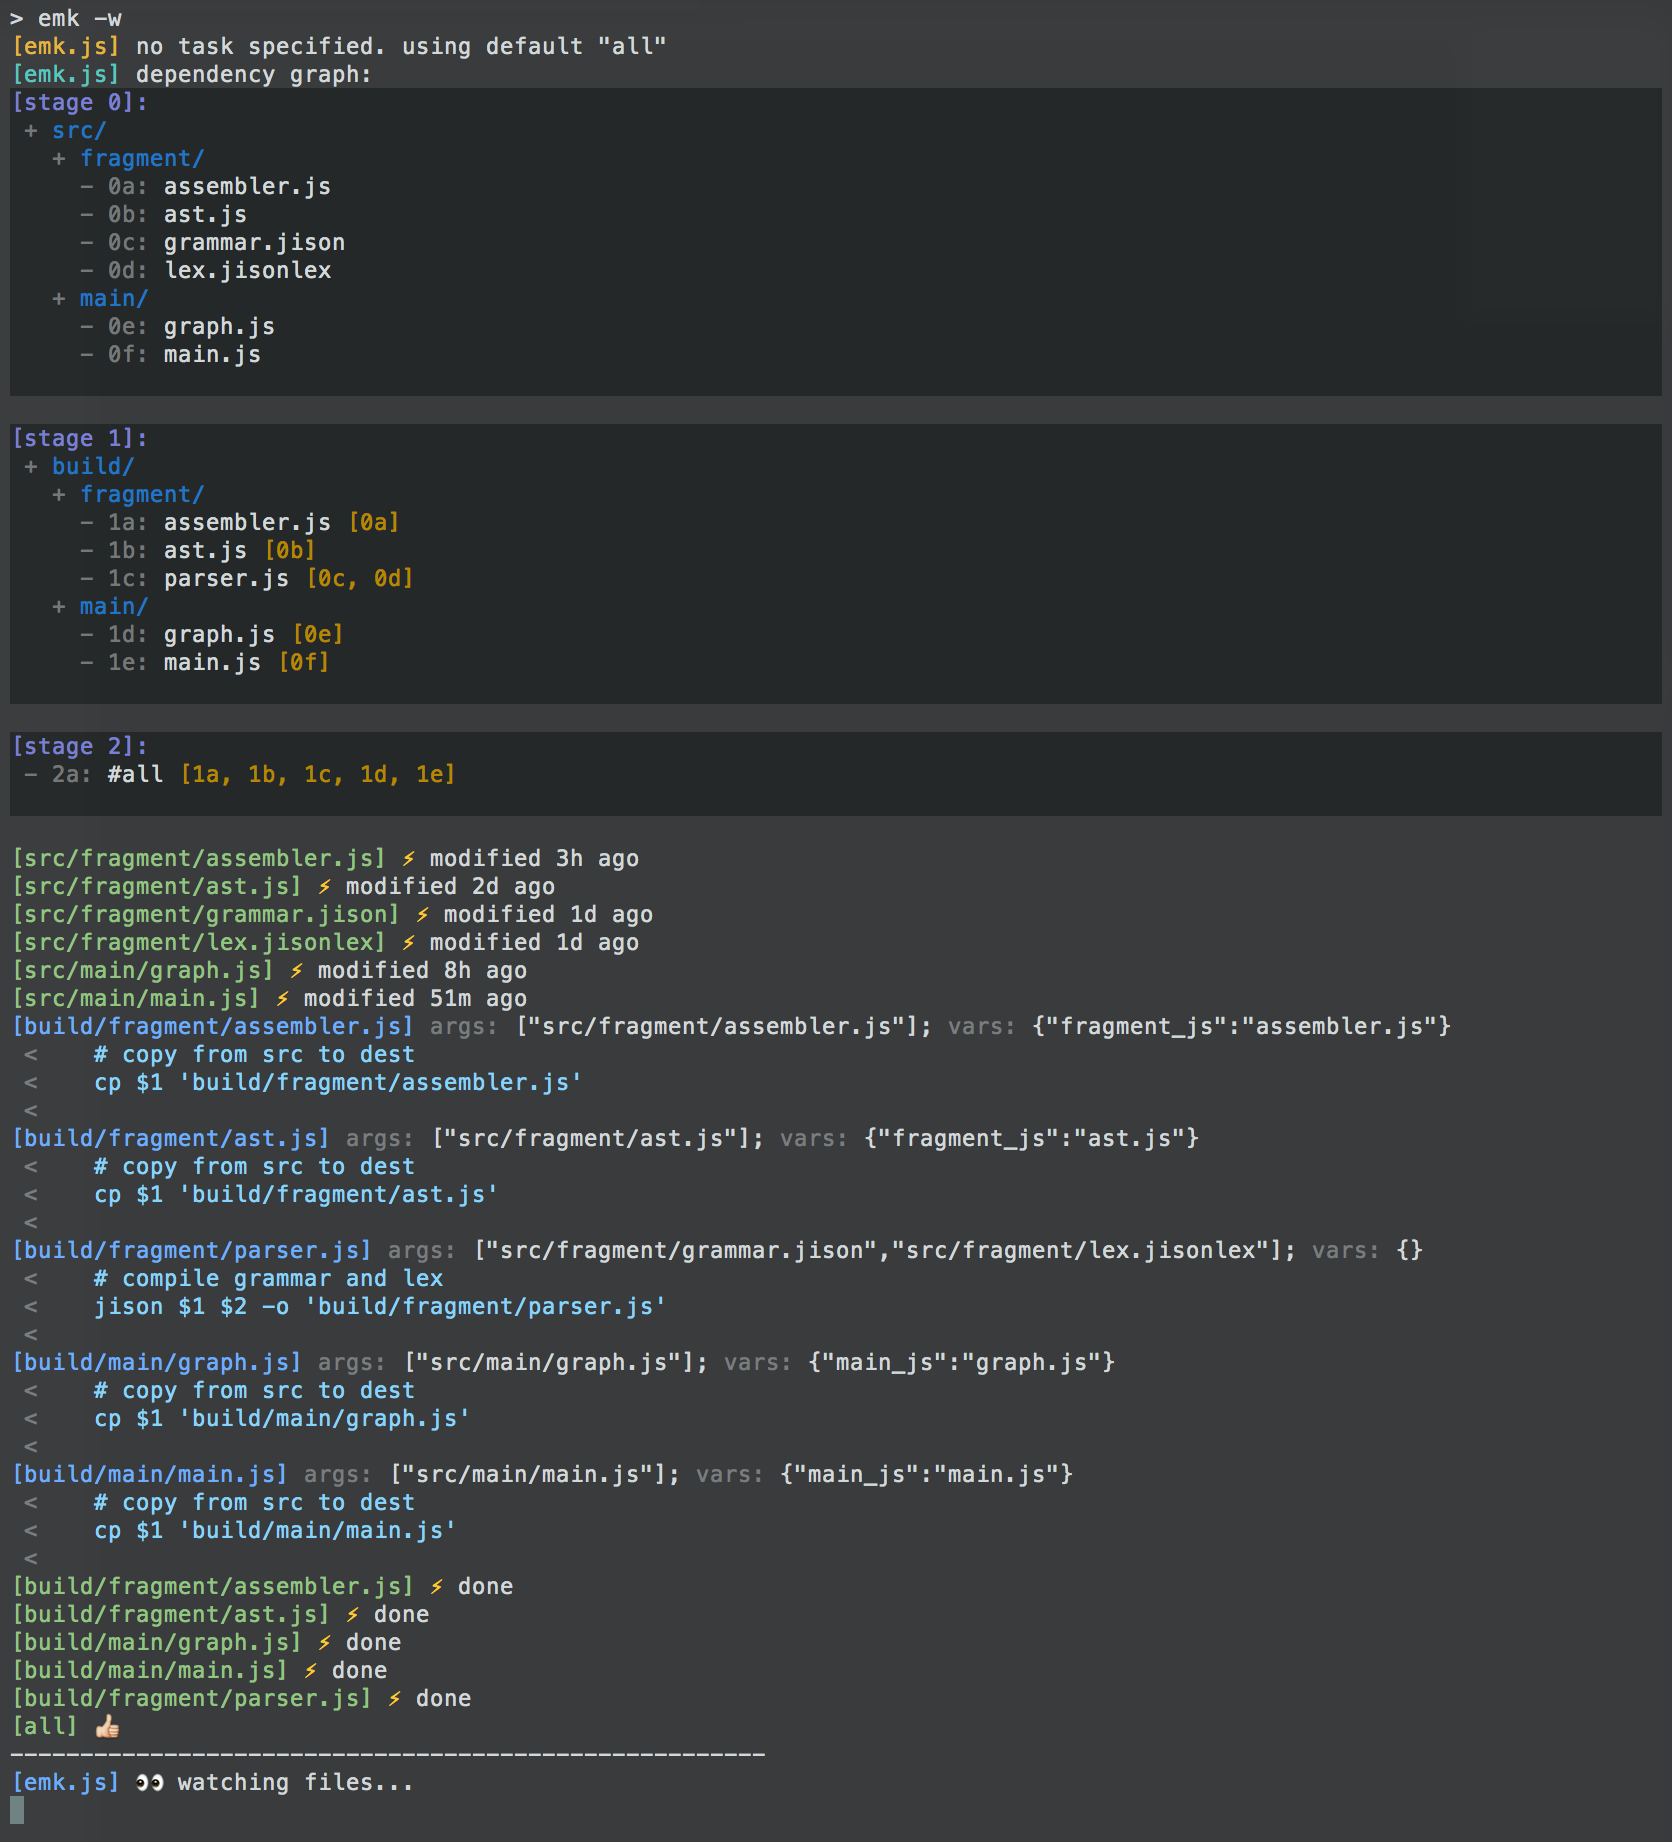Click 'main.js' in row 0f
The height and width of the screenshot is (1842, 1672).
[x=212, y=355]
